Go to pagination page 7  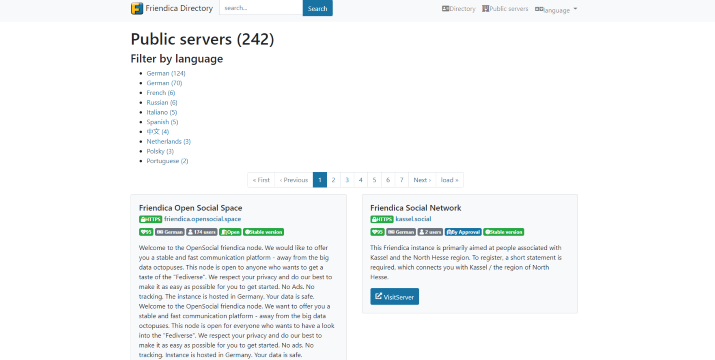point(401,180)
